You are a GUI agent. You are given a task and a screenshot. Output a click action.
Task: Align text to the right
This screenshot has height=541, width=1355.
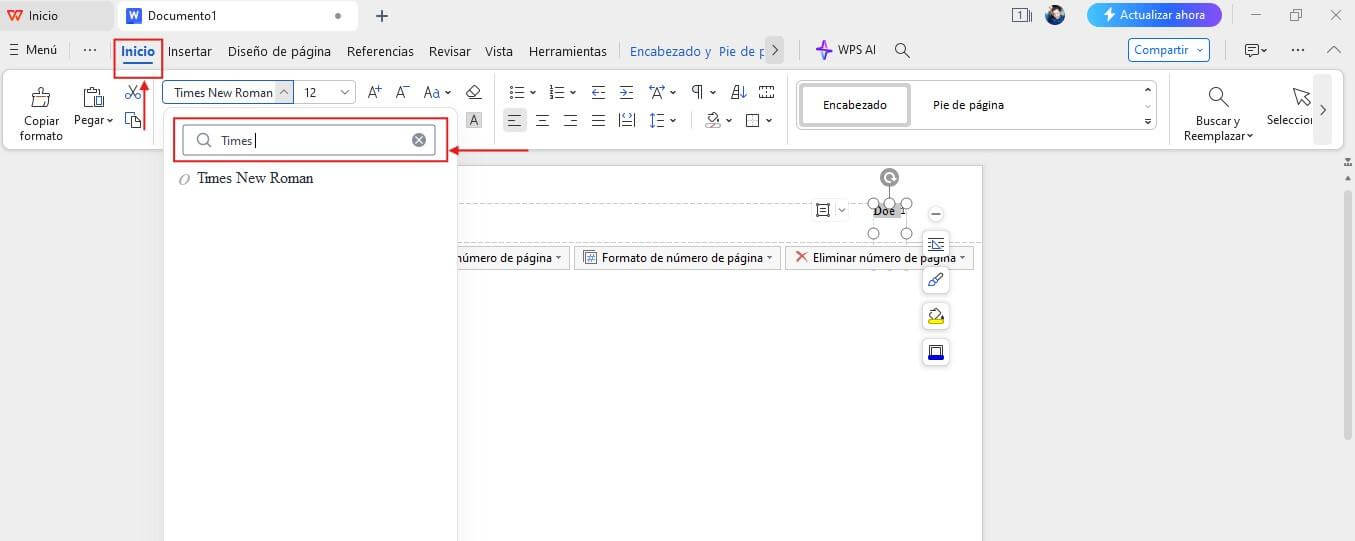570,120
